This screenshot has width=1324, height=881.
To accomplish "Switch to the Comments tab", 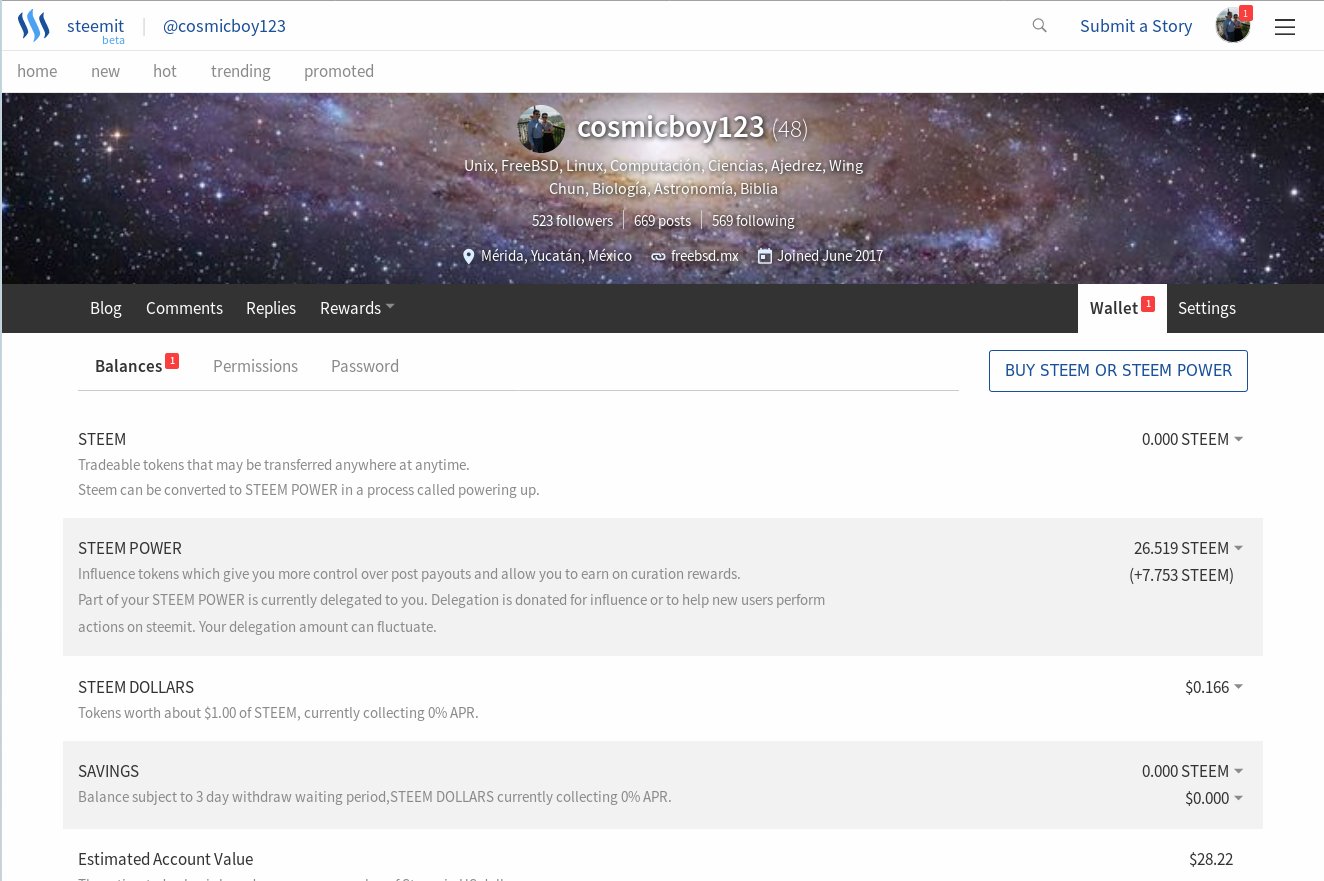I will point(184,308).
